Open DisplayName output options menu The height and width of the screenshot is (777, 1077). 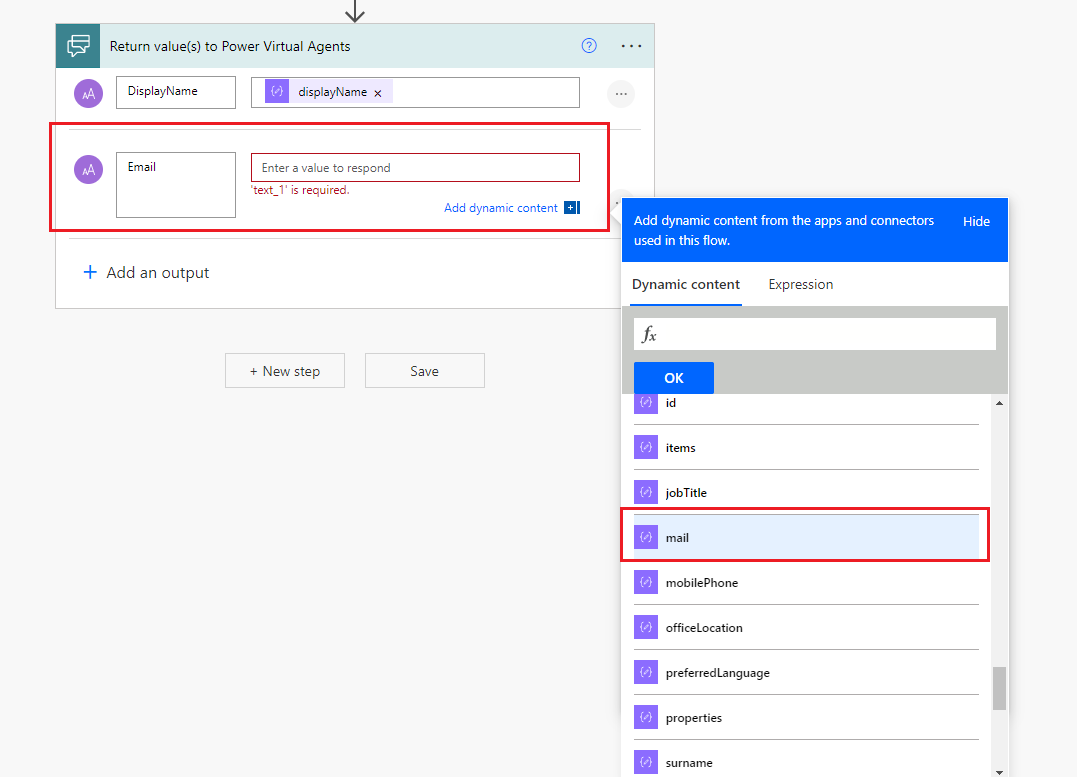621,94
